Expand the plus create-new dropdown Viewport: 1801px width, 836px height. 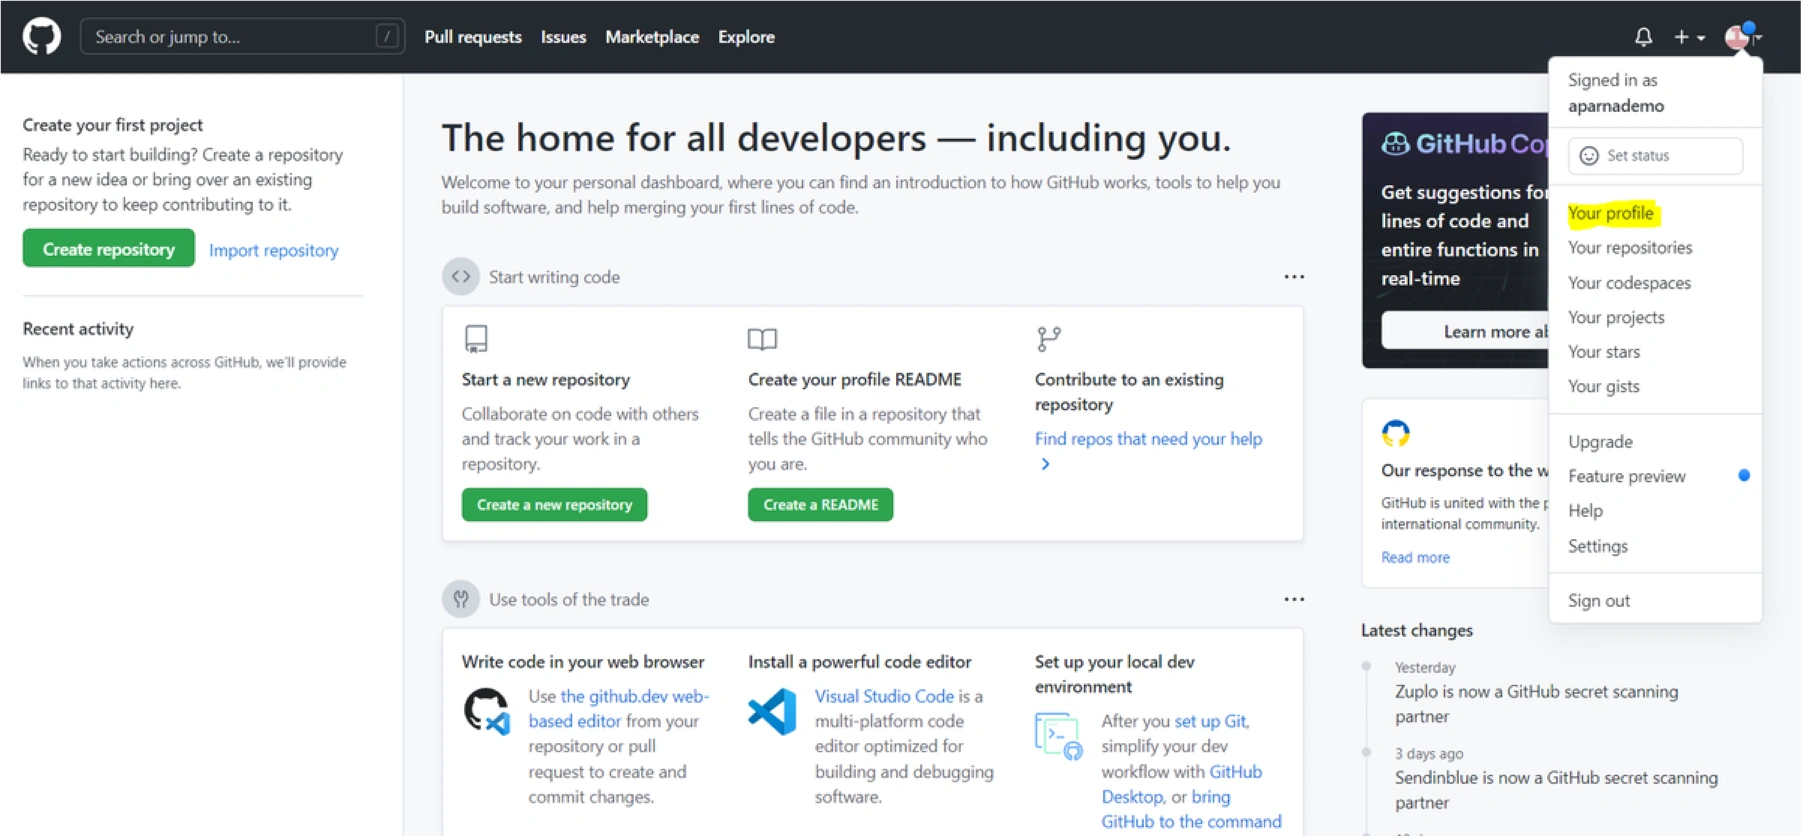point(1688,37)
